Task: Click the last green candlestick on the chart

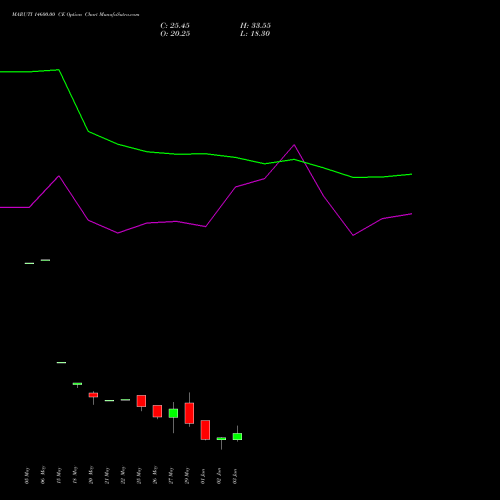Action: tap(237, 436)
